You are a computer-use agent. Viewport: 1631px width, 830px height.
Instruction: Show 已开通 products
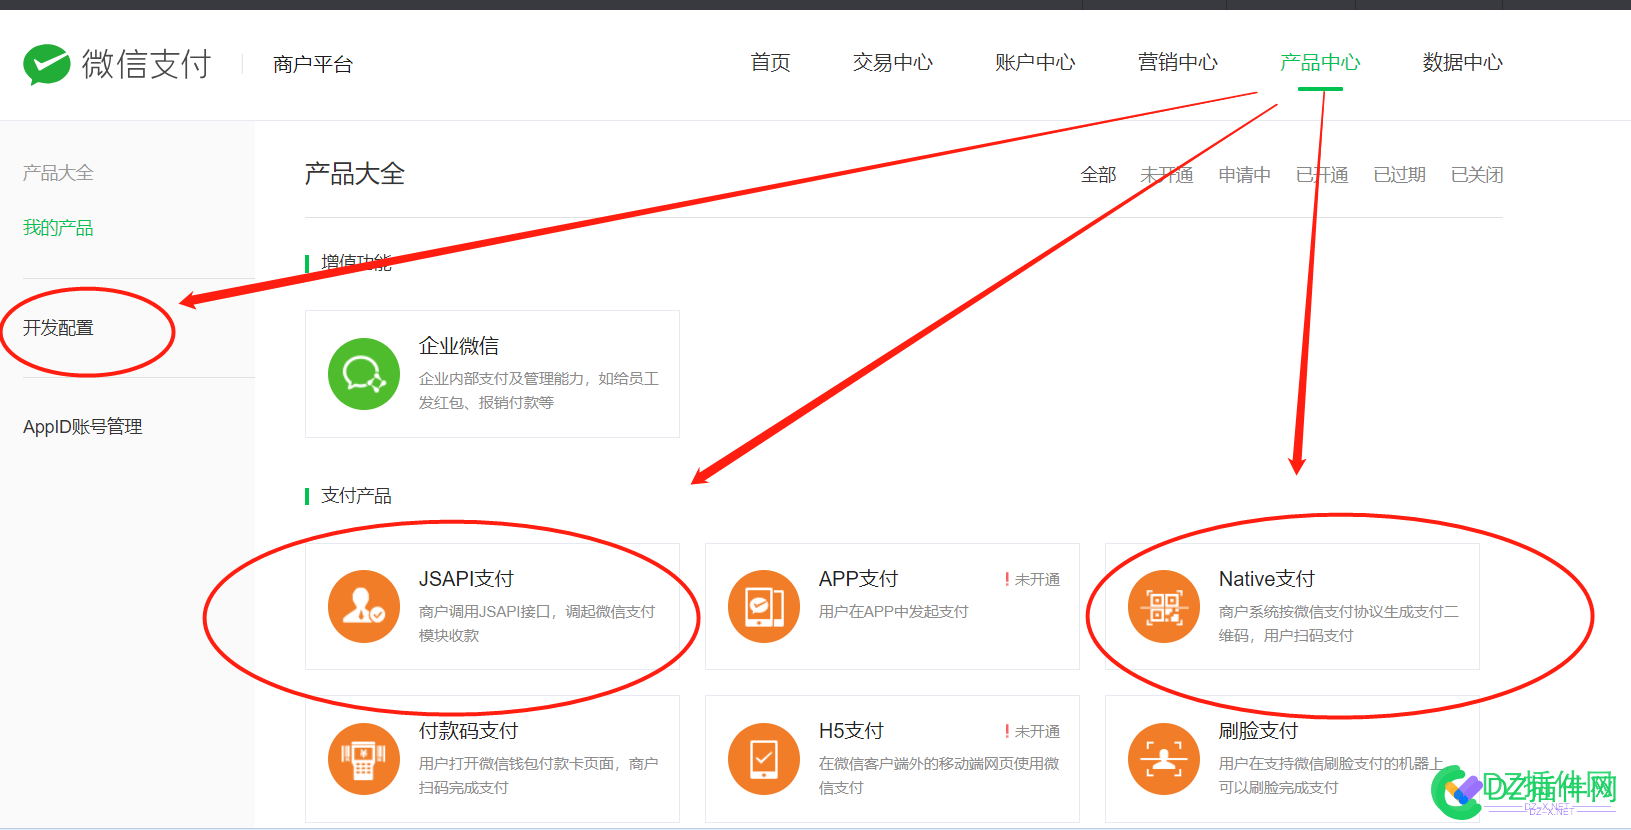[1322, 175]
